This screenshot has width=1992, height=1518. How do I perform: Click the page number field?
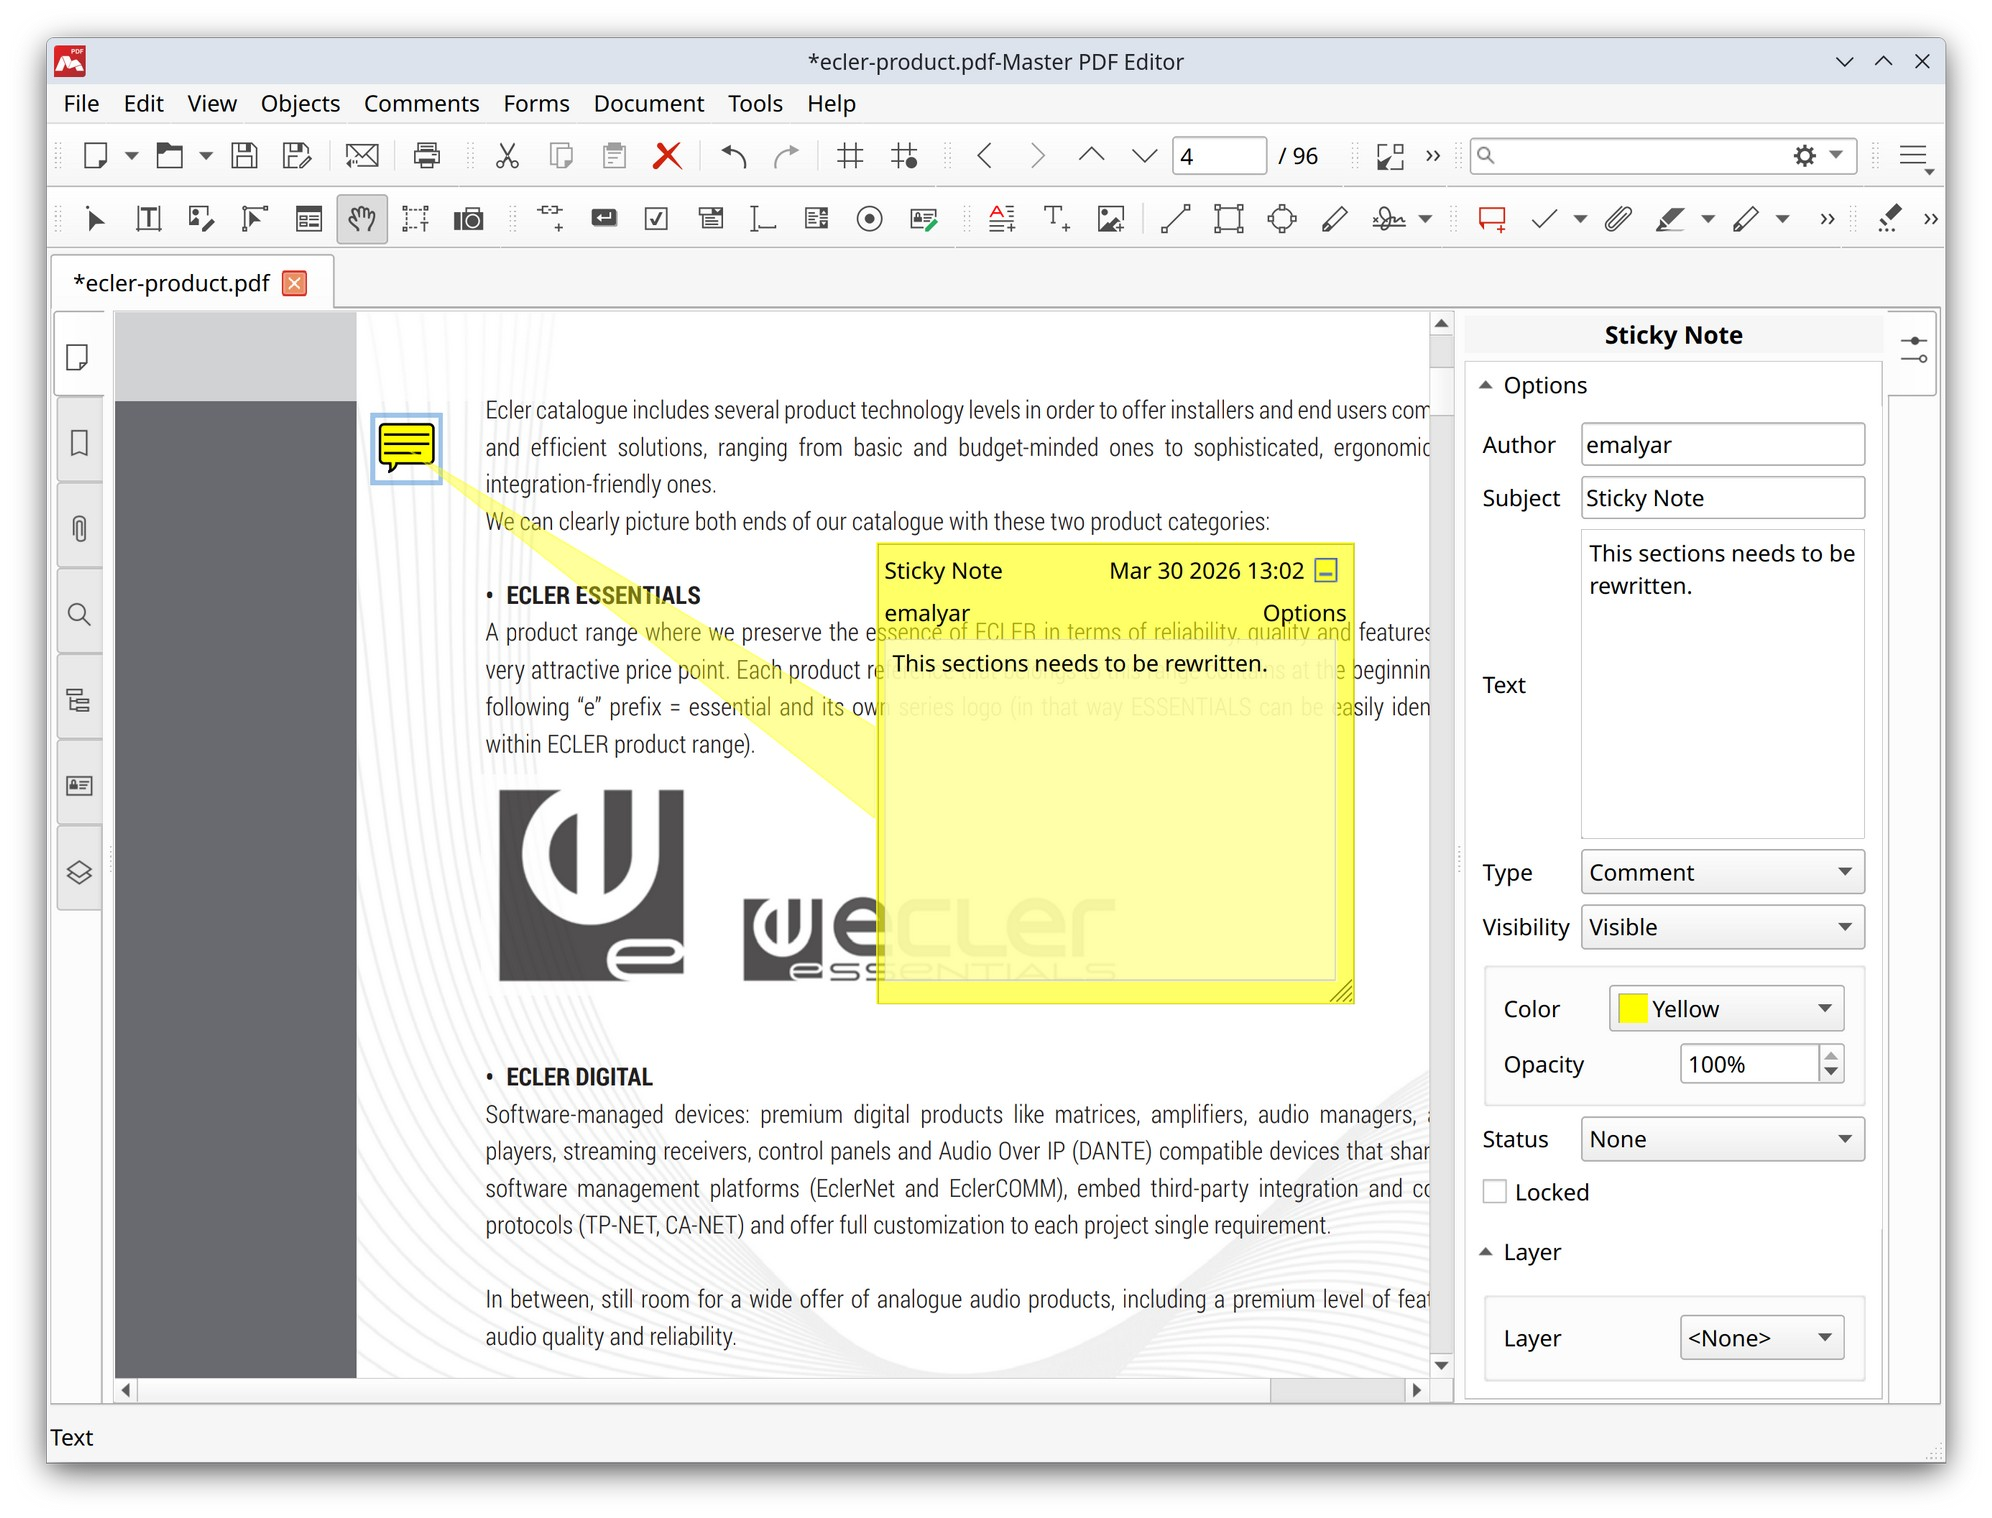pyautogui.click(x=1219, y=156)
